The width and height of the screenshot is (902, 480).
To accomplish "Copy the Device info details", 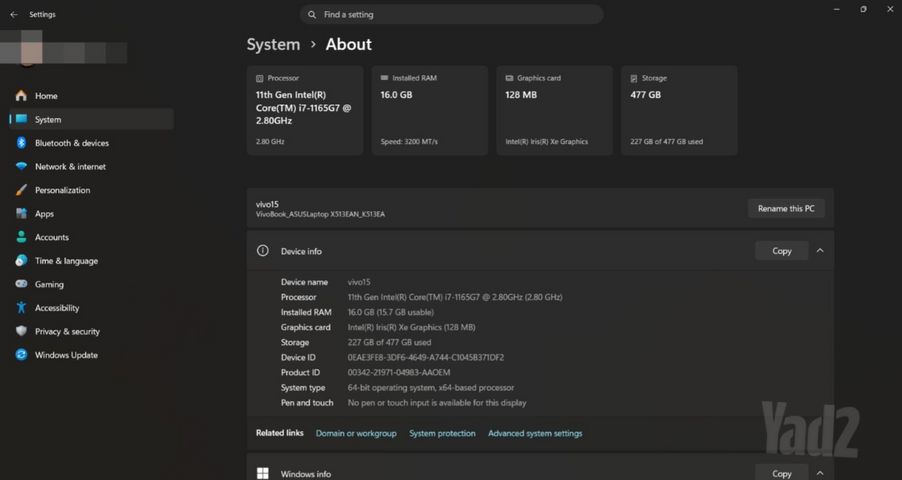I will click(x=781, y=251).
